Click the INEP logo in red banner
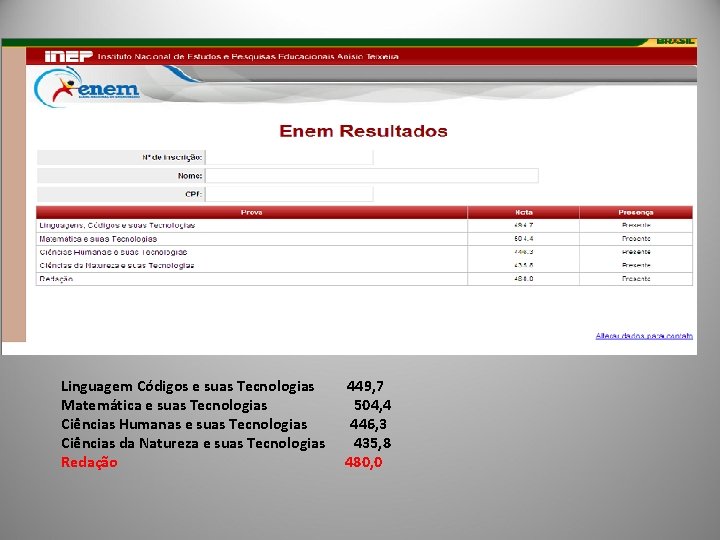 click(x=69, y=56)
